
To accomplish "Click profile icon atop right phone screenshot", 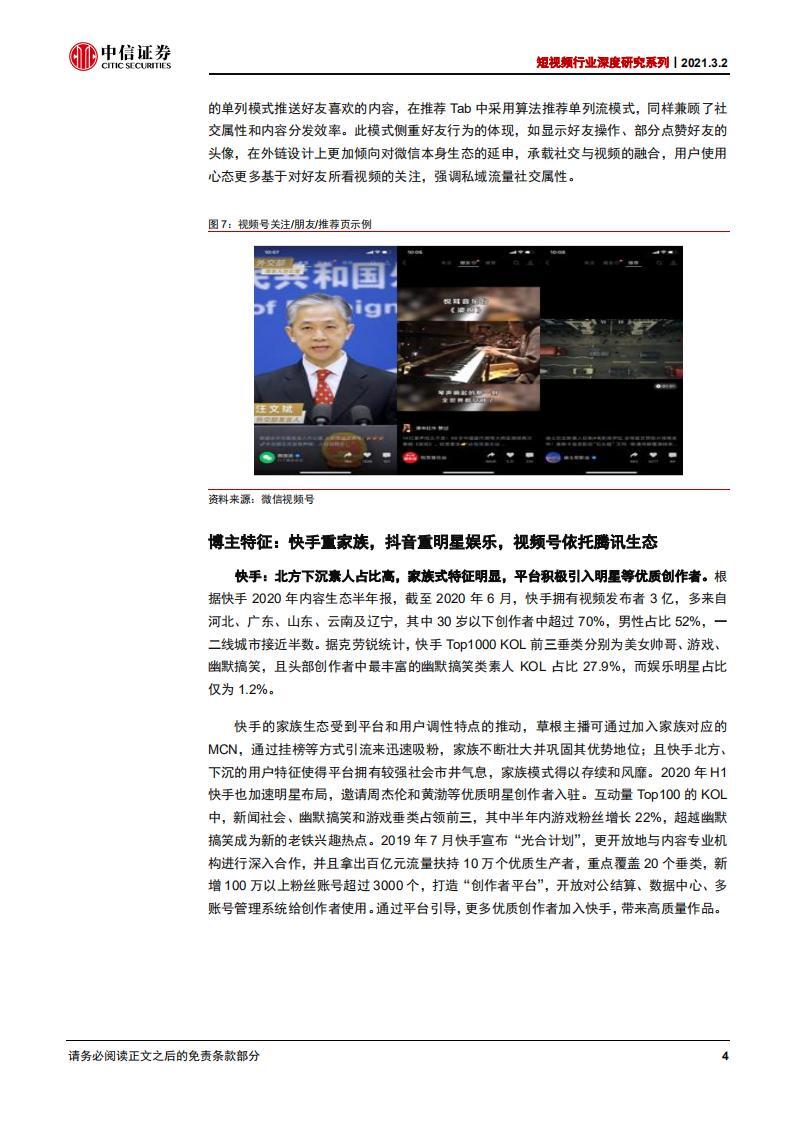I will coord(675,264).
